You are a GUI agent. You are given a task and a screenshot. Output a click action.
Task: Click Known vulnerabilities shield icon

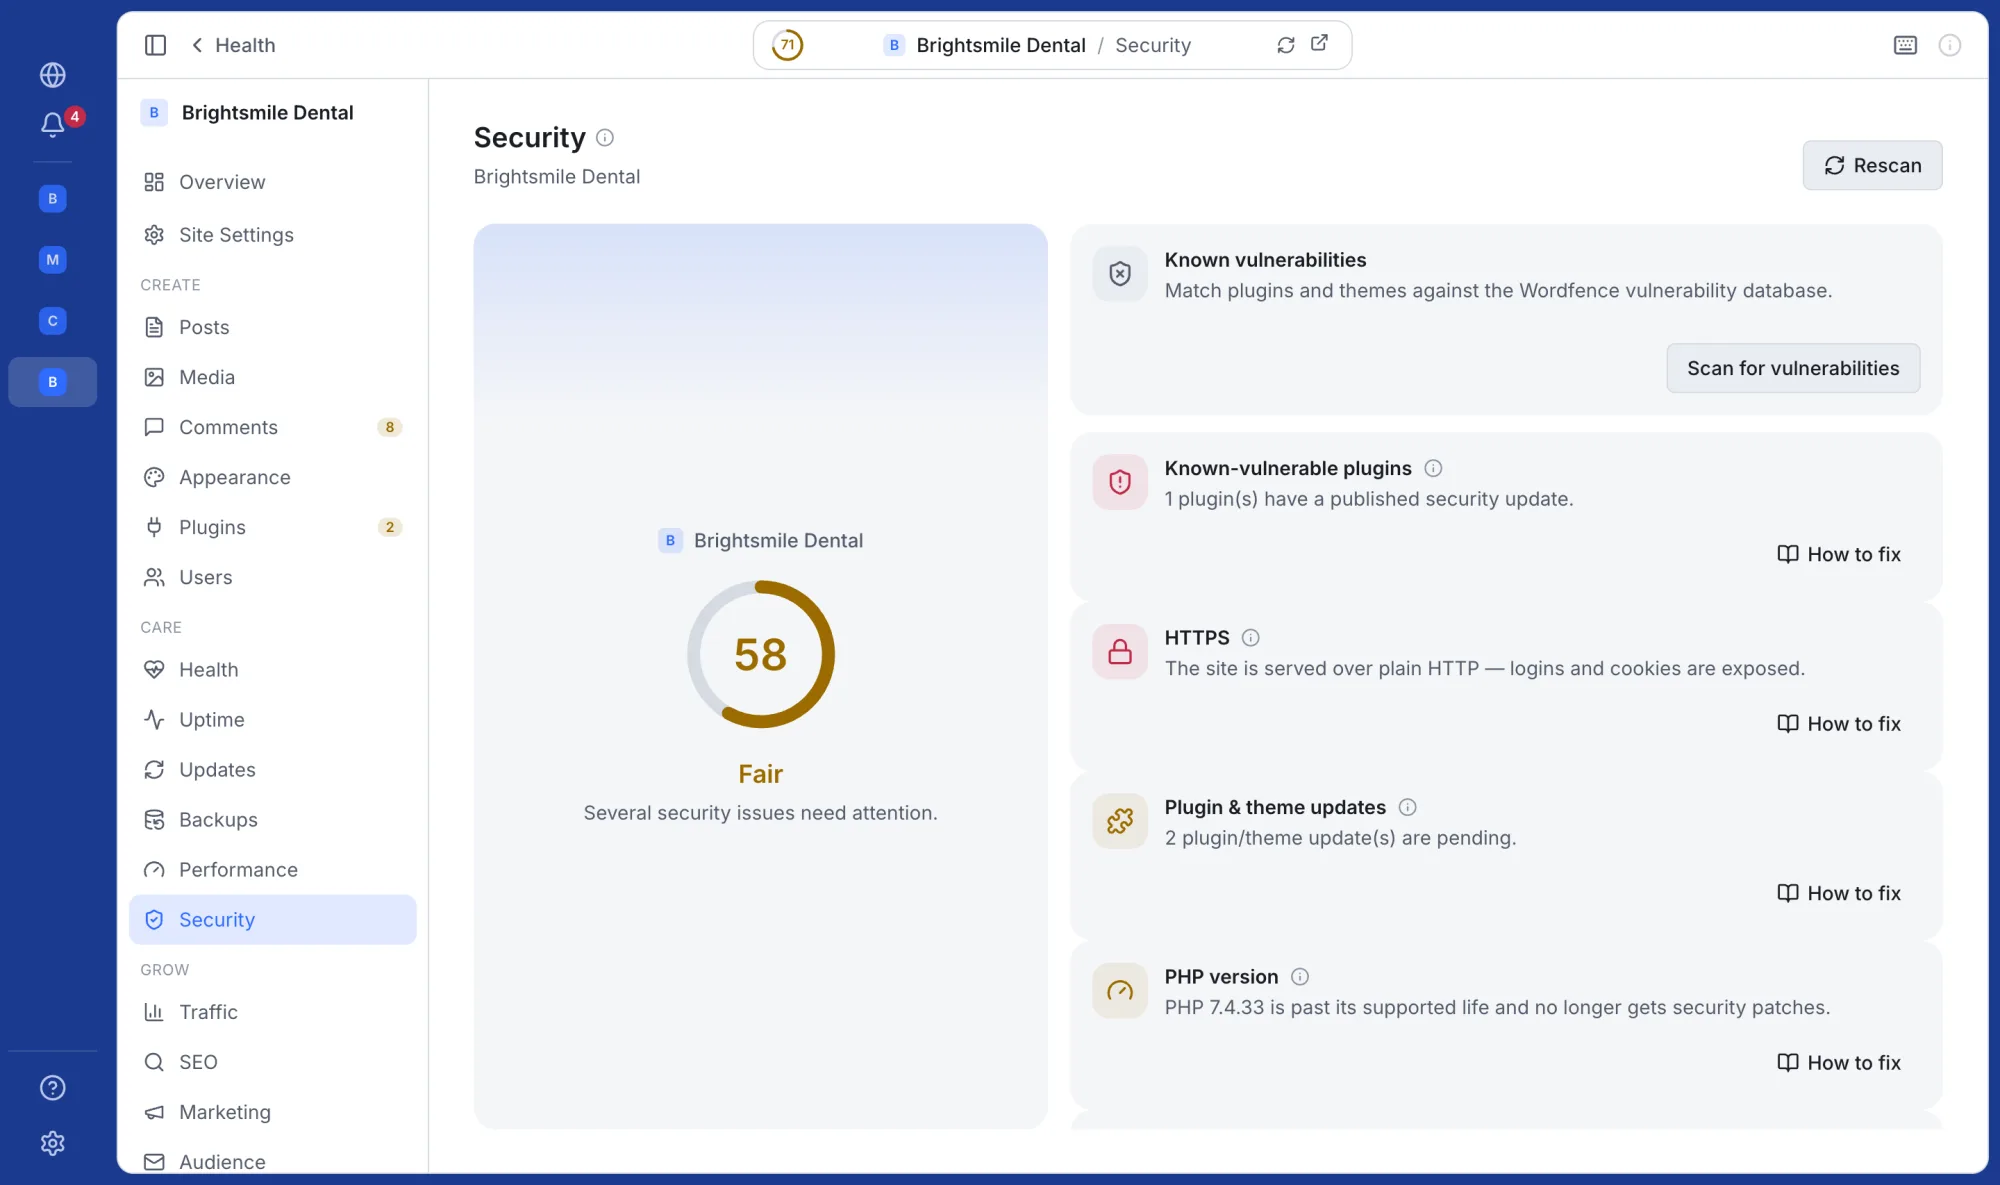click(x=1120, y=274)
